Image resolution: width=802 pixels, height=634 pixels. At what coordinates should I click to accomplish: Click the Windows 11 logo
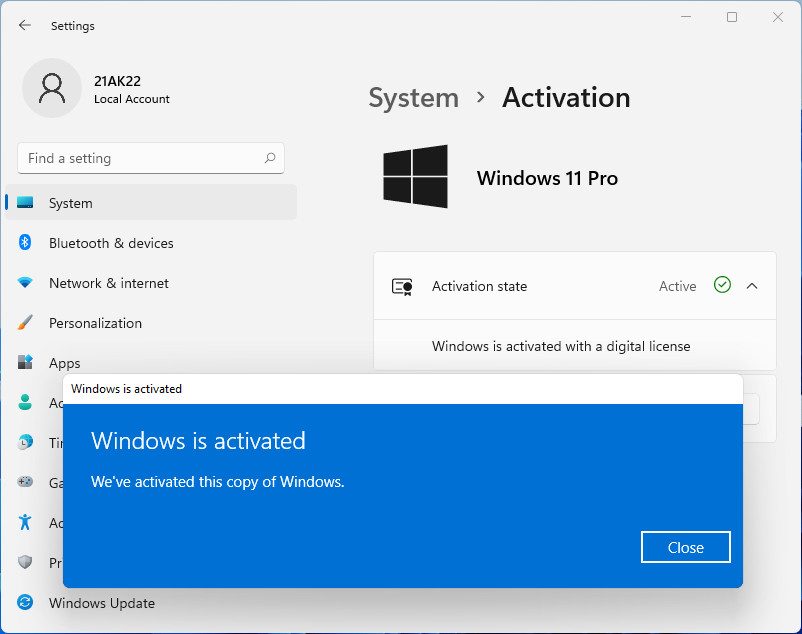pyautogui.click(x=415, y=176)
